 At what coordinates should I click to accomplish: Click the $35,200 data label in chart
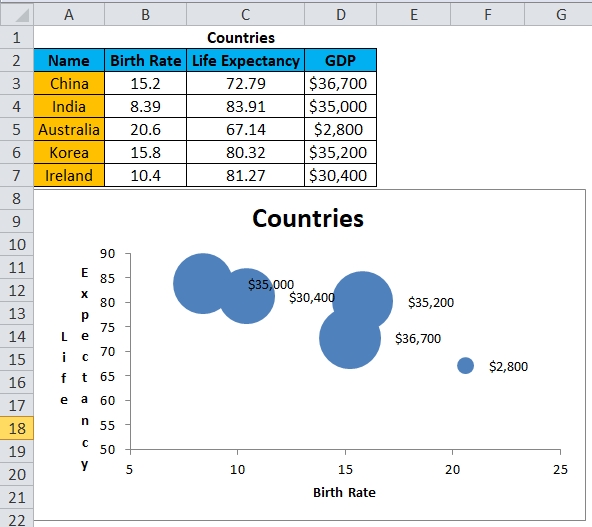coord(431,302)
